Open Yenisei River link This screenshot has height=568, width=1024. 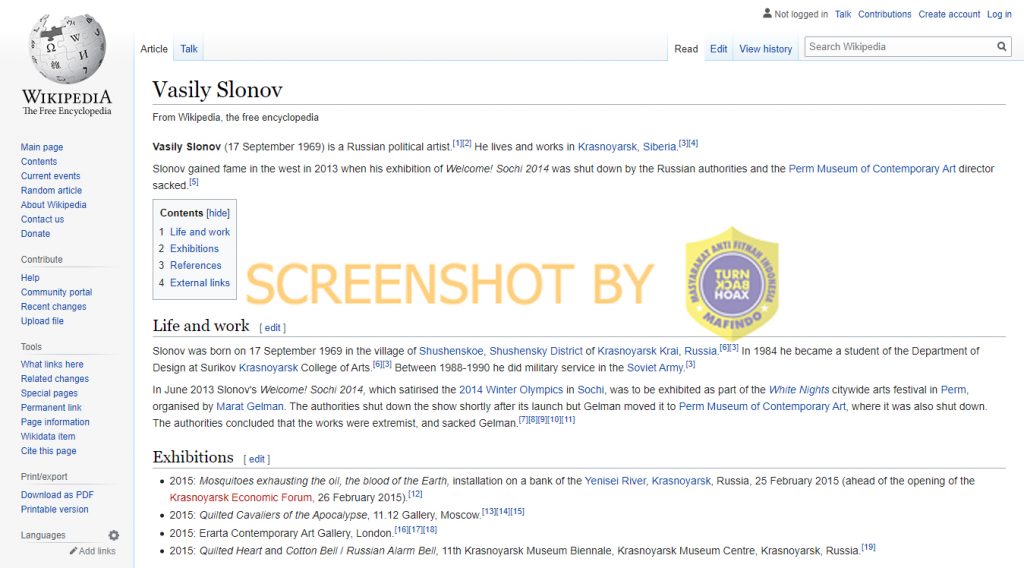pos(615,481)
